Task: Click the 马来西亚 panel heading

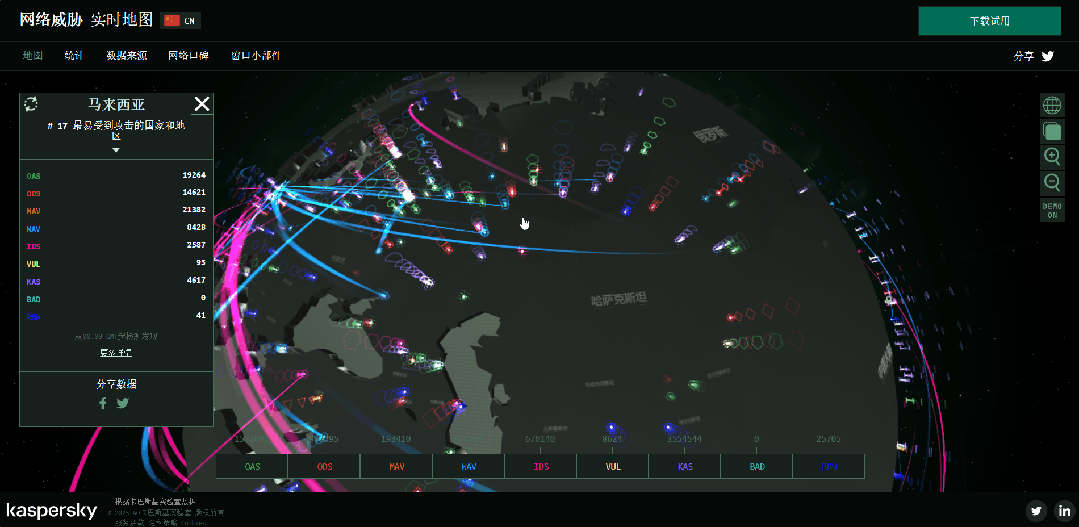Action: click(x=116, y=105)
